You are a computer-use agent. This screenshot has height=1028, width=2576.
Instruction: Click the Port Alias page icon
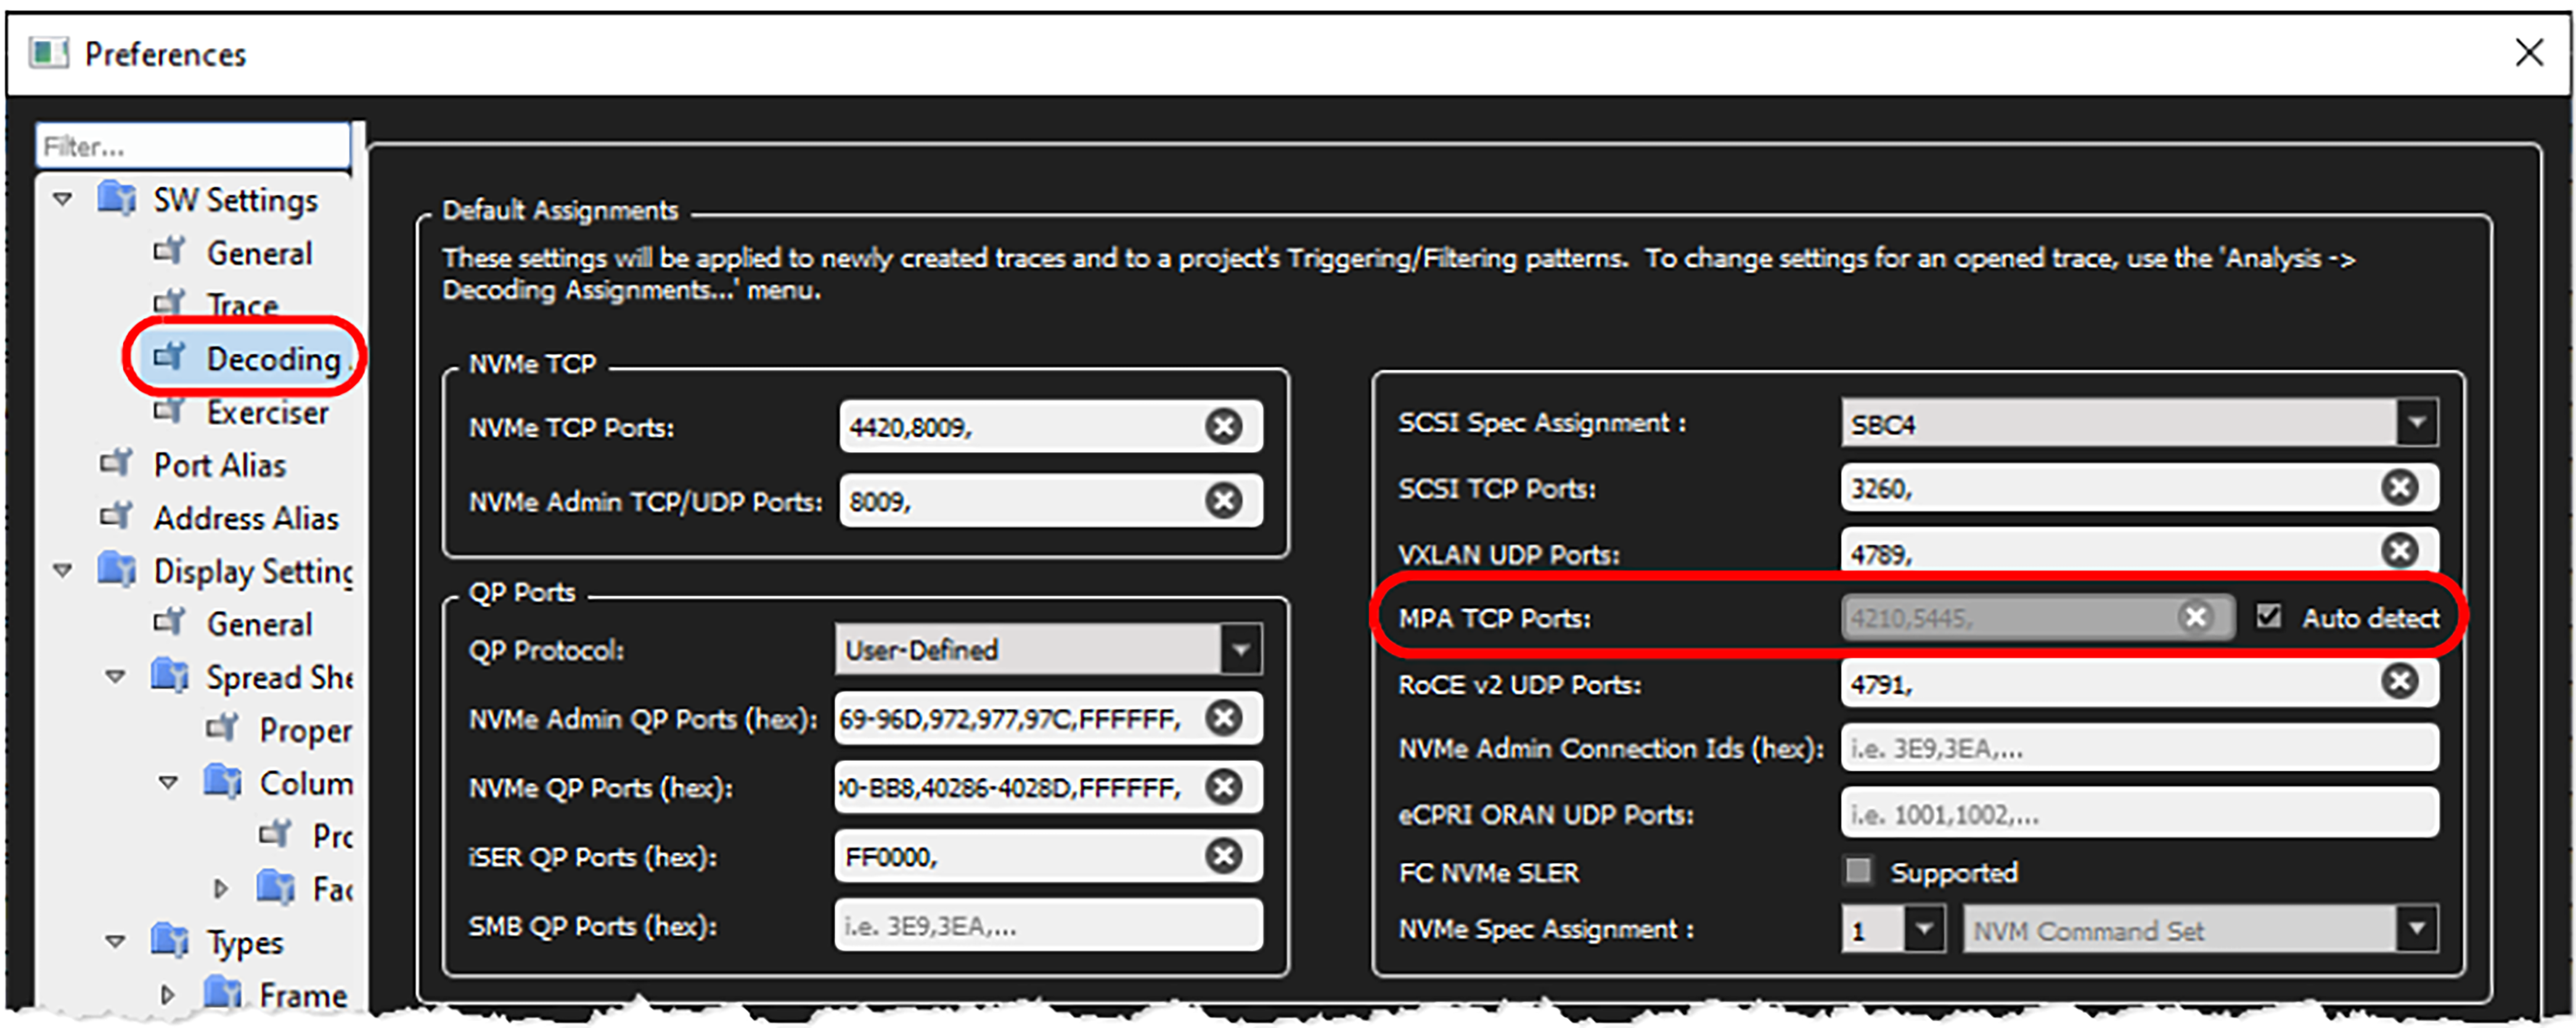pyautogui.click(x=117, y=463)
